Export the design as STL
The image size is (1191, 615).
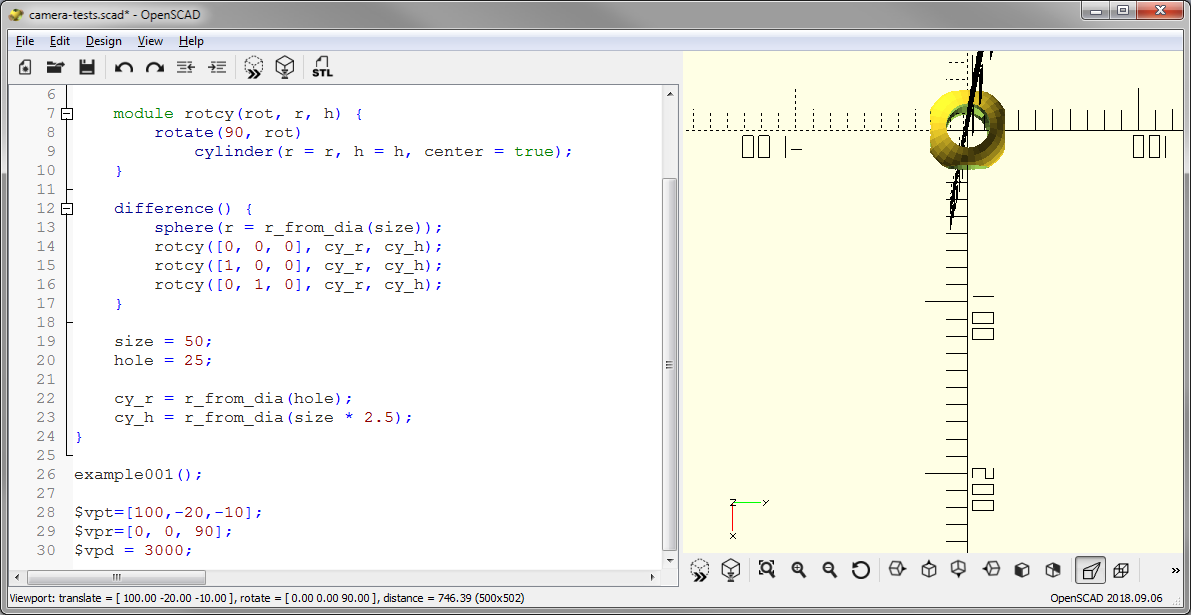pos(322,67)
